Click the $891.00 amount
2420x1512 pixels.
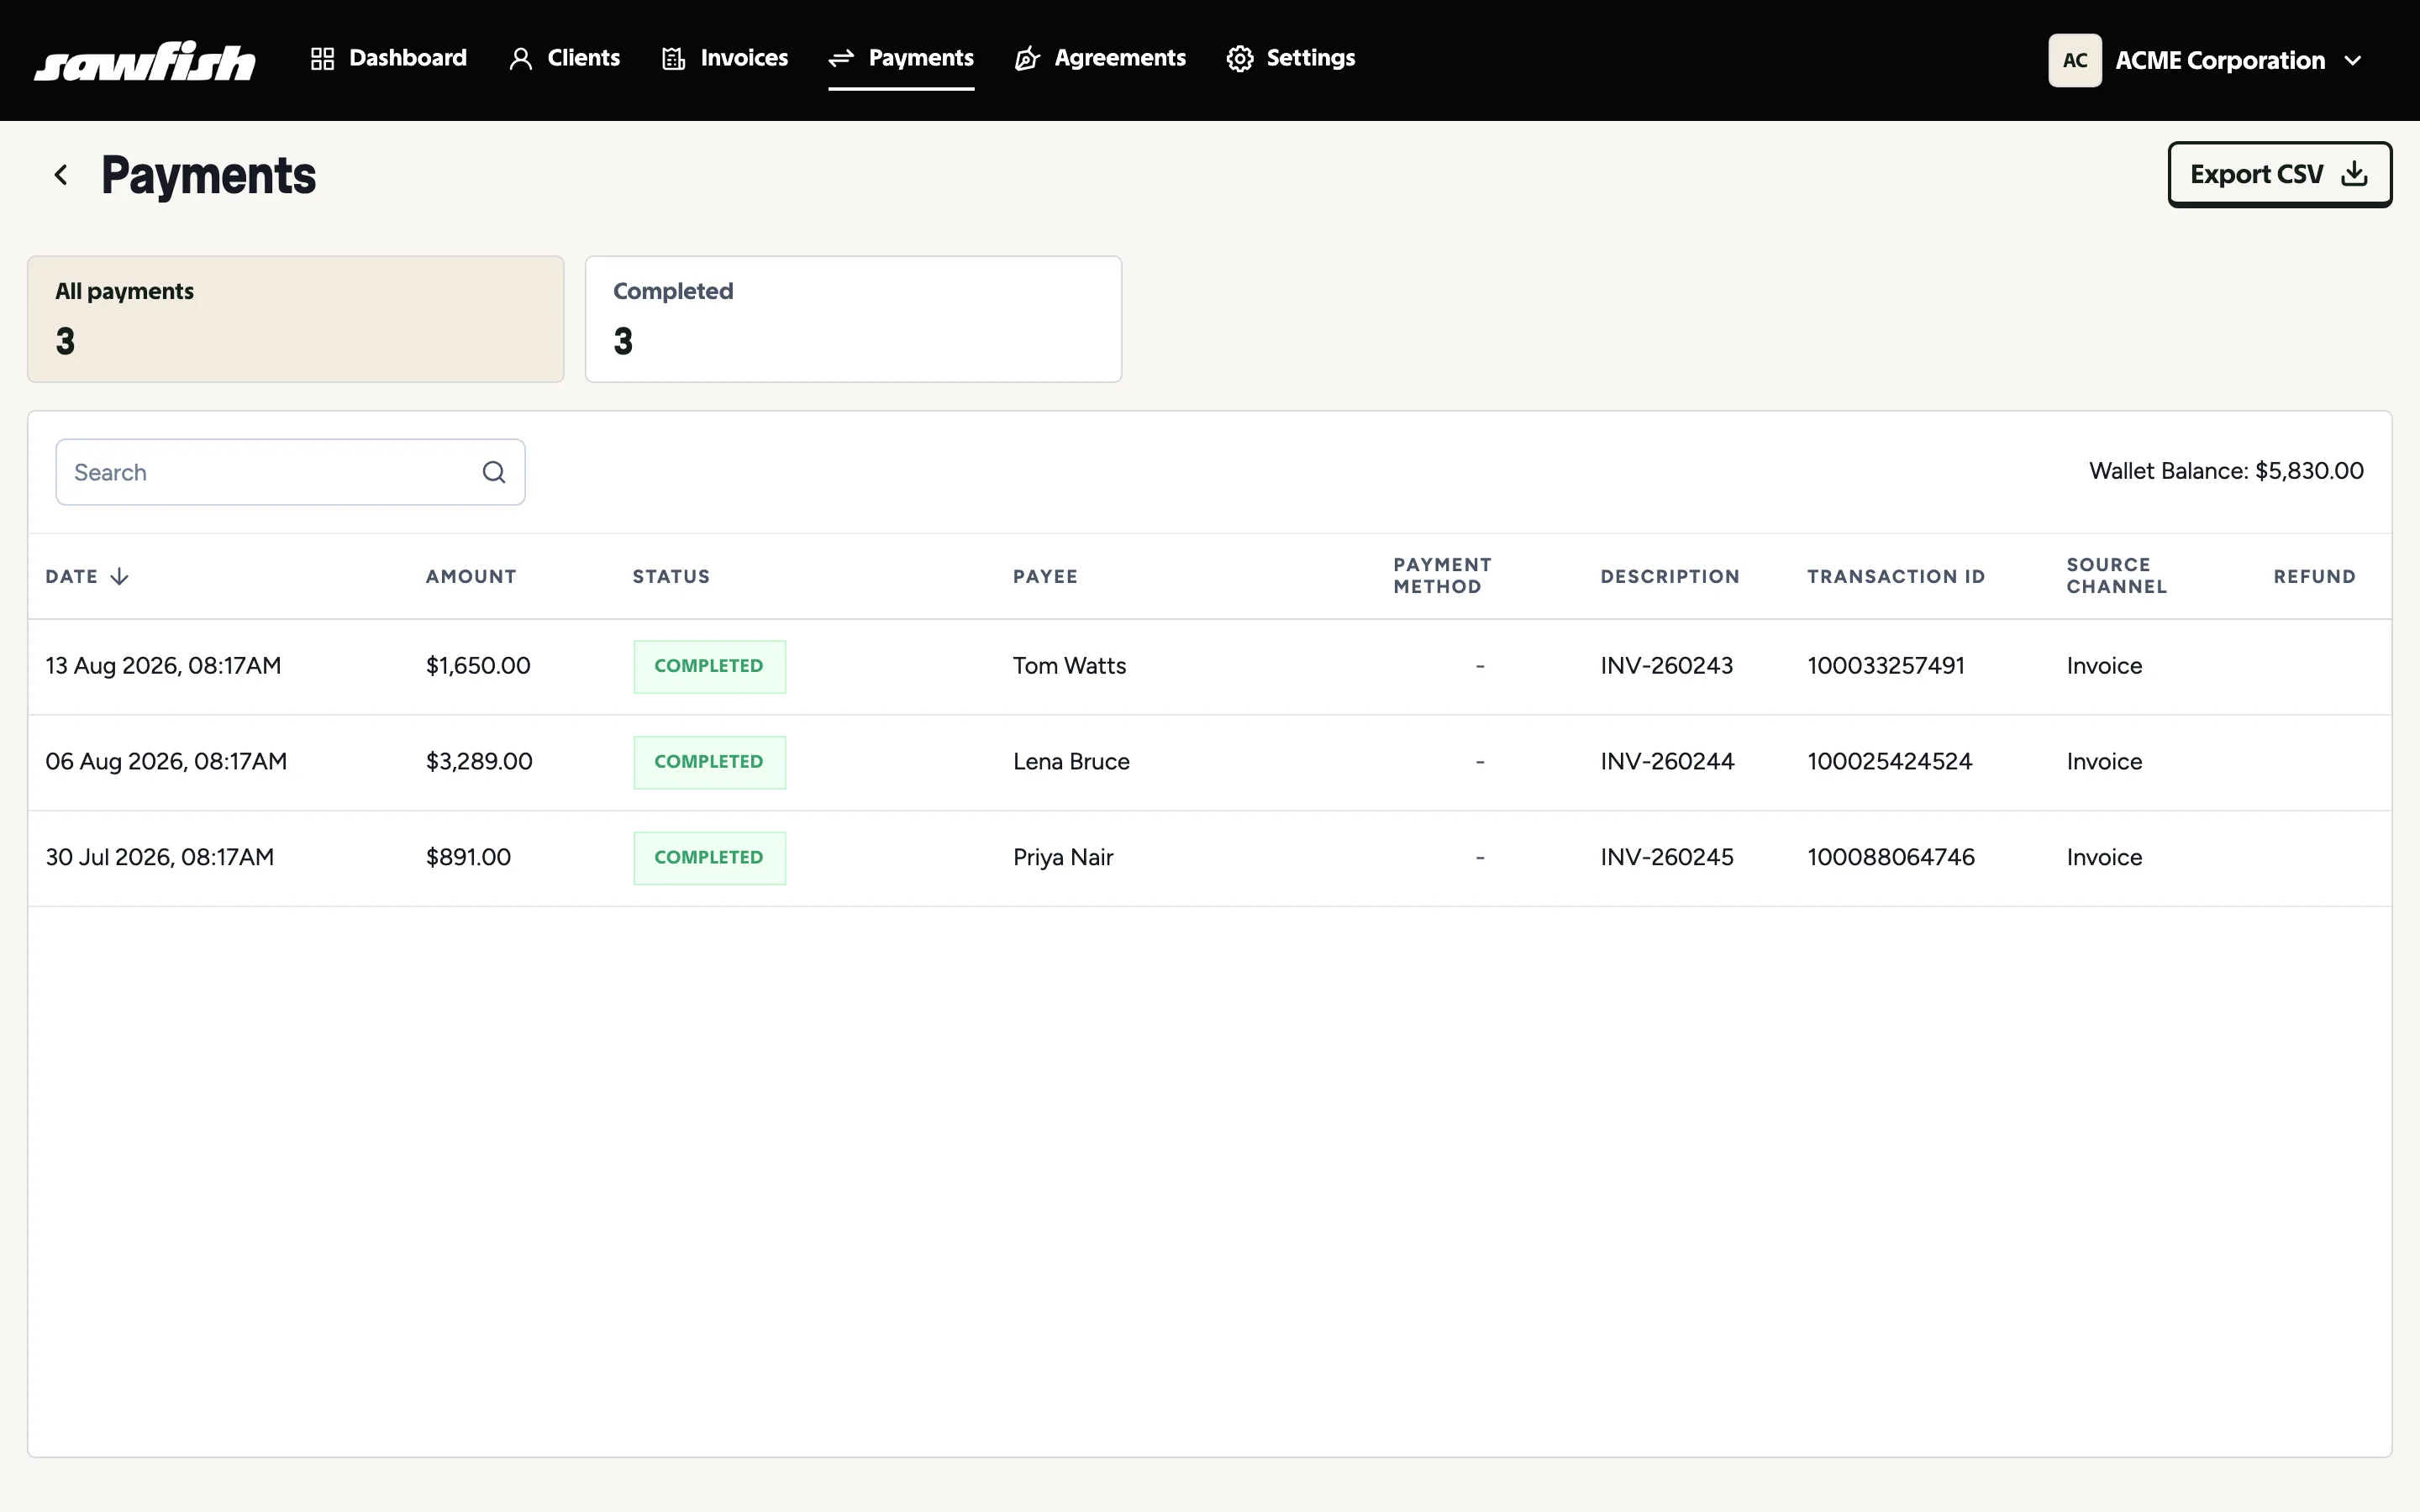[x=468, y=858]
